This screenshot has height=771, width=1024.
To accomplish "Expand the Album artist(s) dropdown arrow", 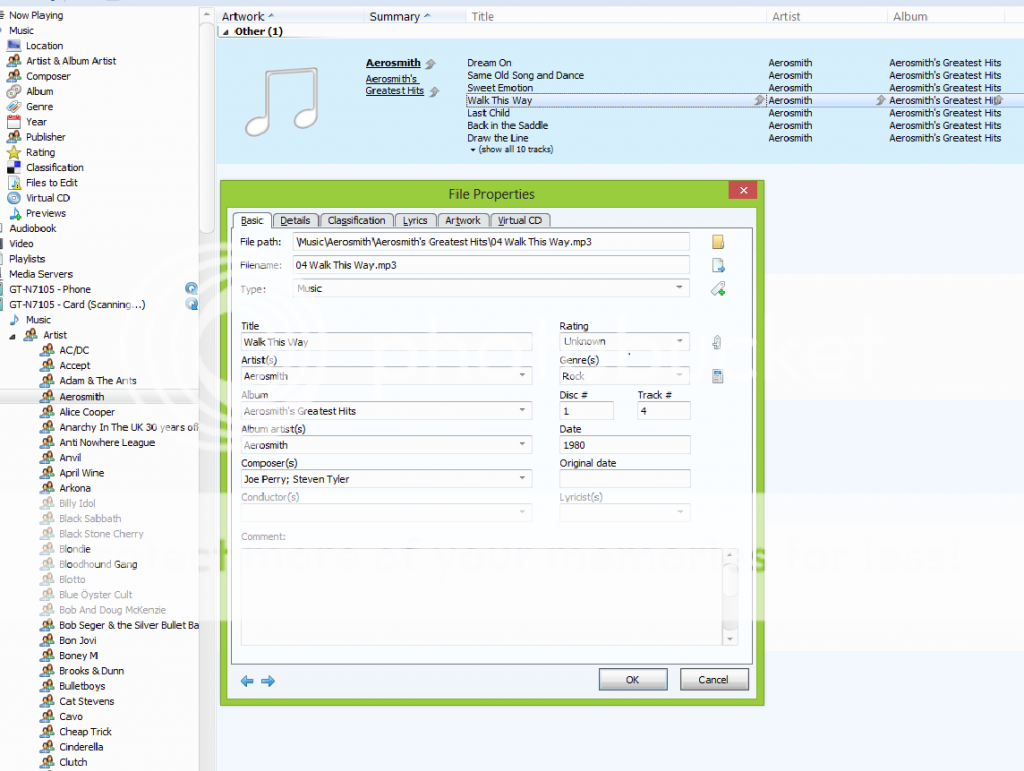I will tap(522, 444).
